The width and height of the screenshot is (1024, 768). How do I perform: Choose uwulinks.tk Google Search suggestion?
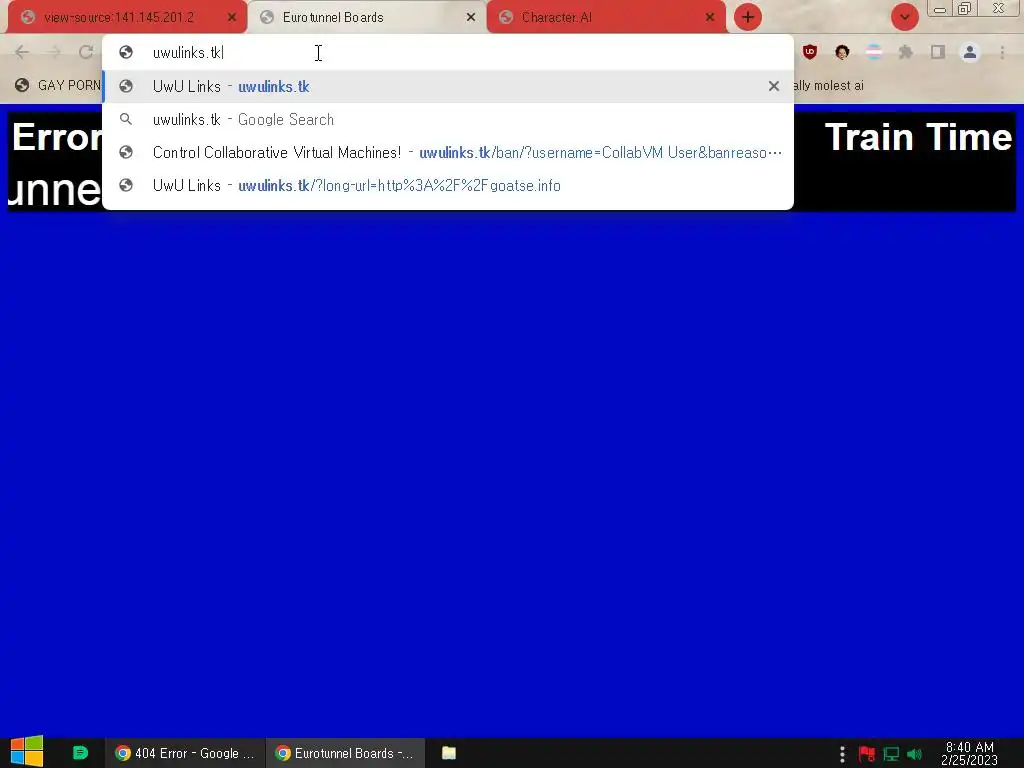[448, 120]
